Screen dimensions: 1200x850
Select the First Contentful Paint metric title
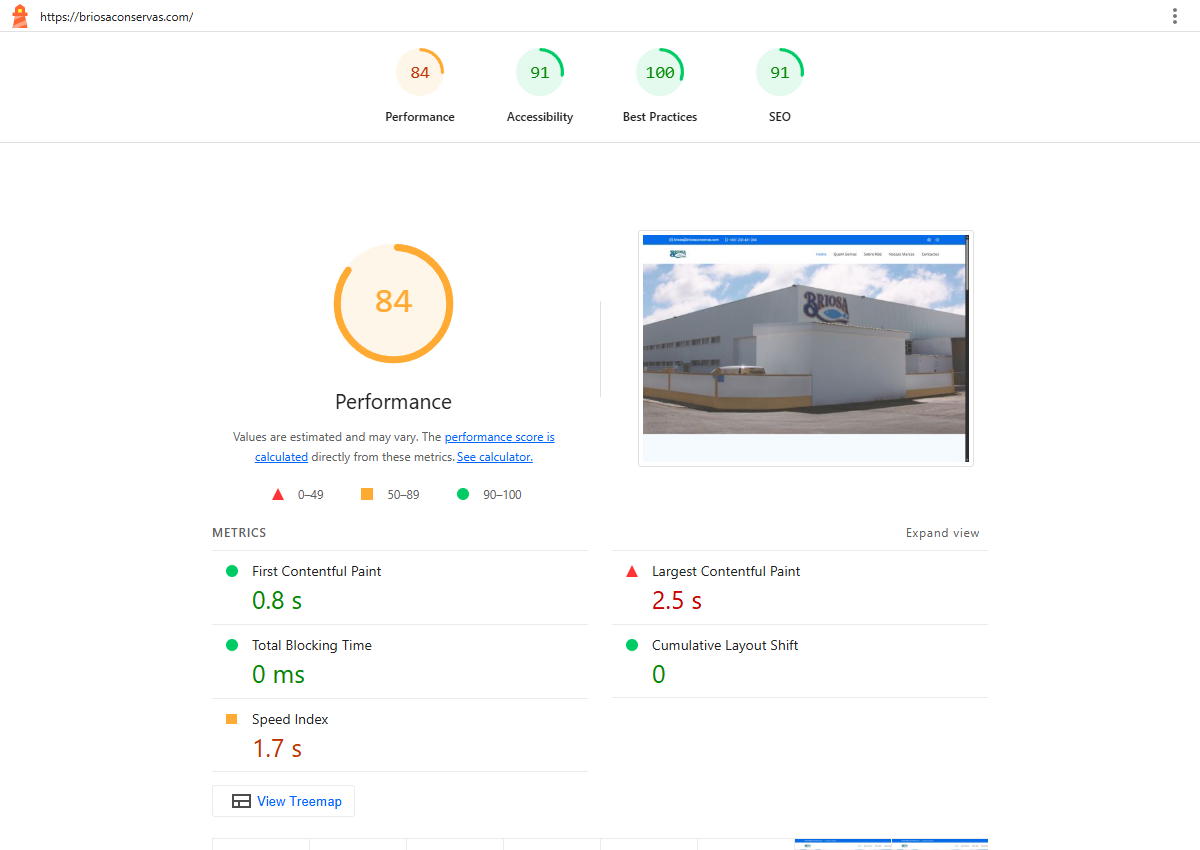pyautogui.click(x=317, y=571)
